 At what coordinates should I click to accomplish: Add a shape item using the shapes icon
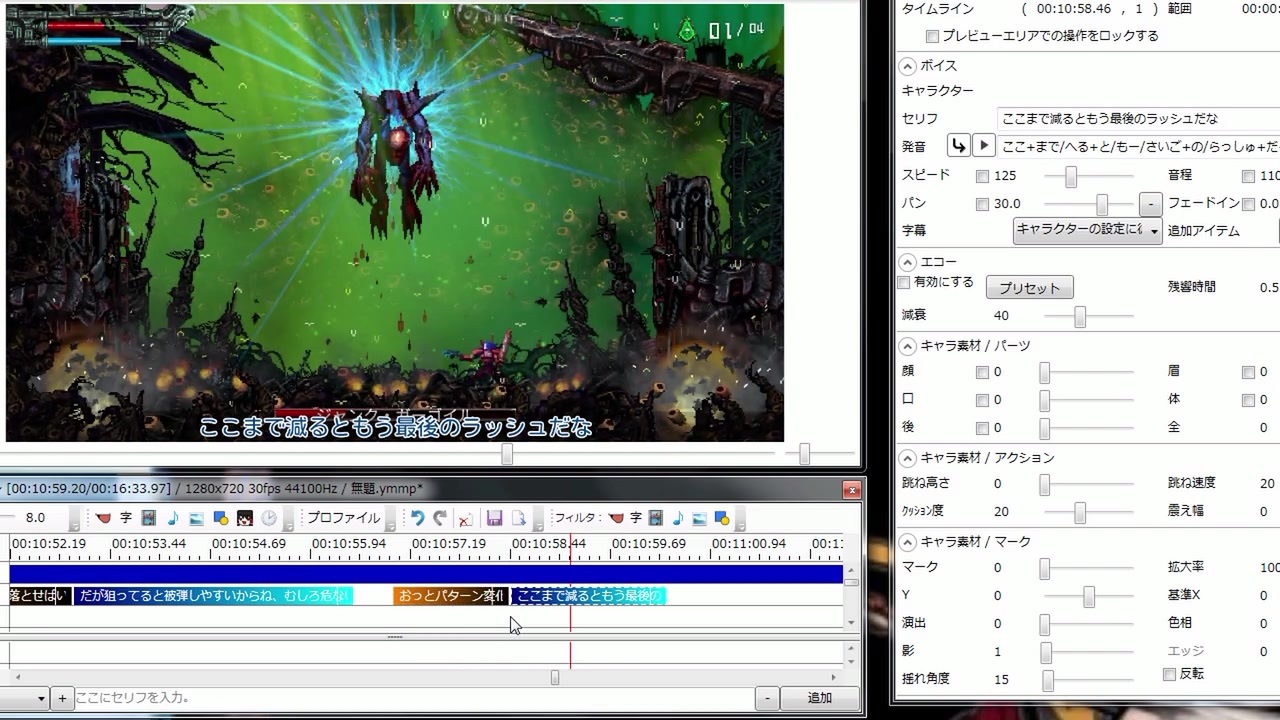coord(221,518)
